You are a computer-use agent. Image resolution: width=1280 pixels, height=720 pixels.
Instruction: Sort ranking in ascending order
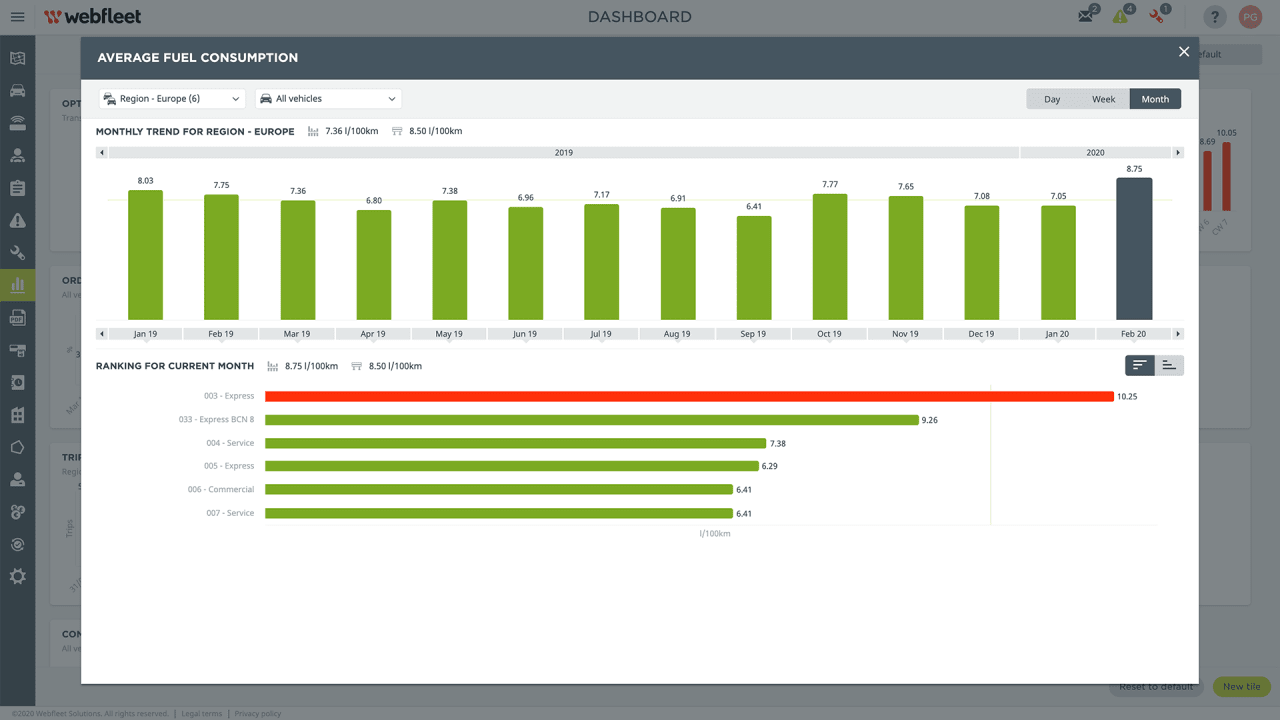coord(1169,365)
